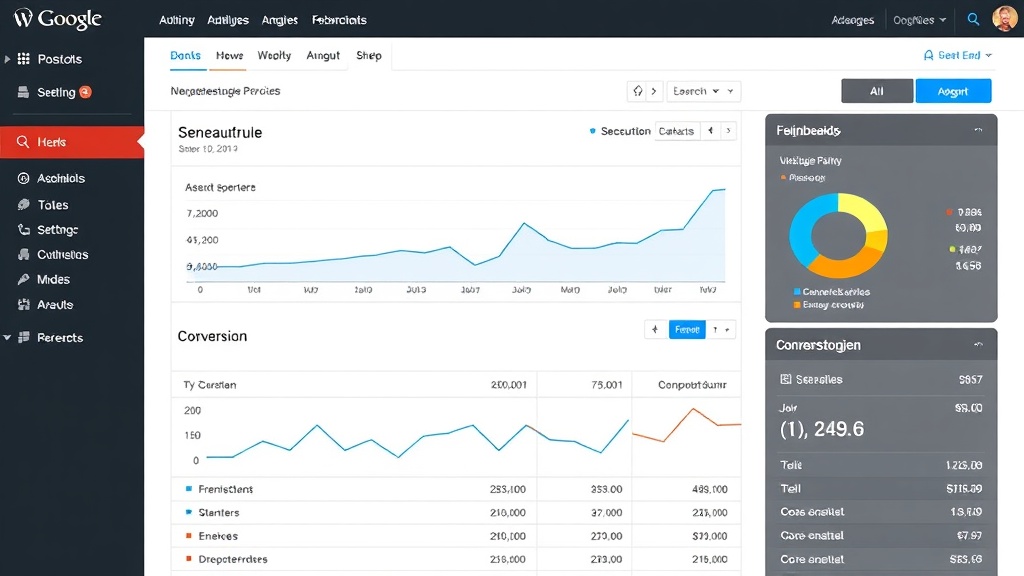Open Settings via the gear icon with red badge
The height and width of the screenshot is (576, 1024).
tap(23, 92)
